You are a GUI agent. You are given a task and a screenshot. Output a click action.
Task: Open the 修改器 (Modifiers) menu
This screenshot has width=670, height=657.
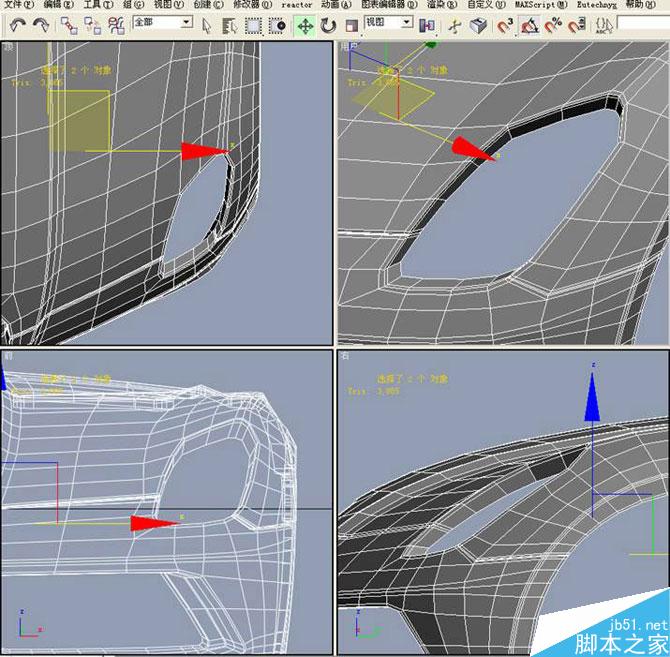pos(253,5)
